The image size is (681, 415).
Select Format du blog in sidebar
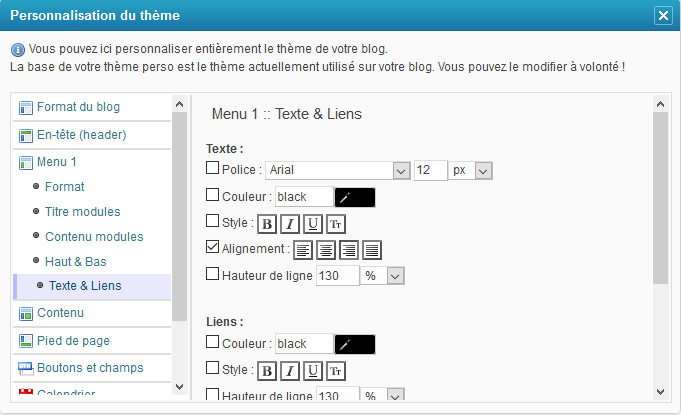(x=78, y=107)
